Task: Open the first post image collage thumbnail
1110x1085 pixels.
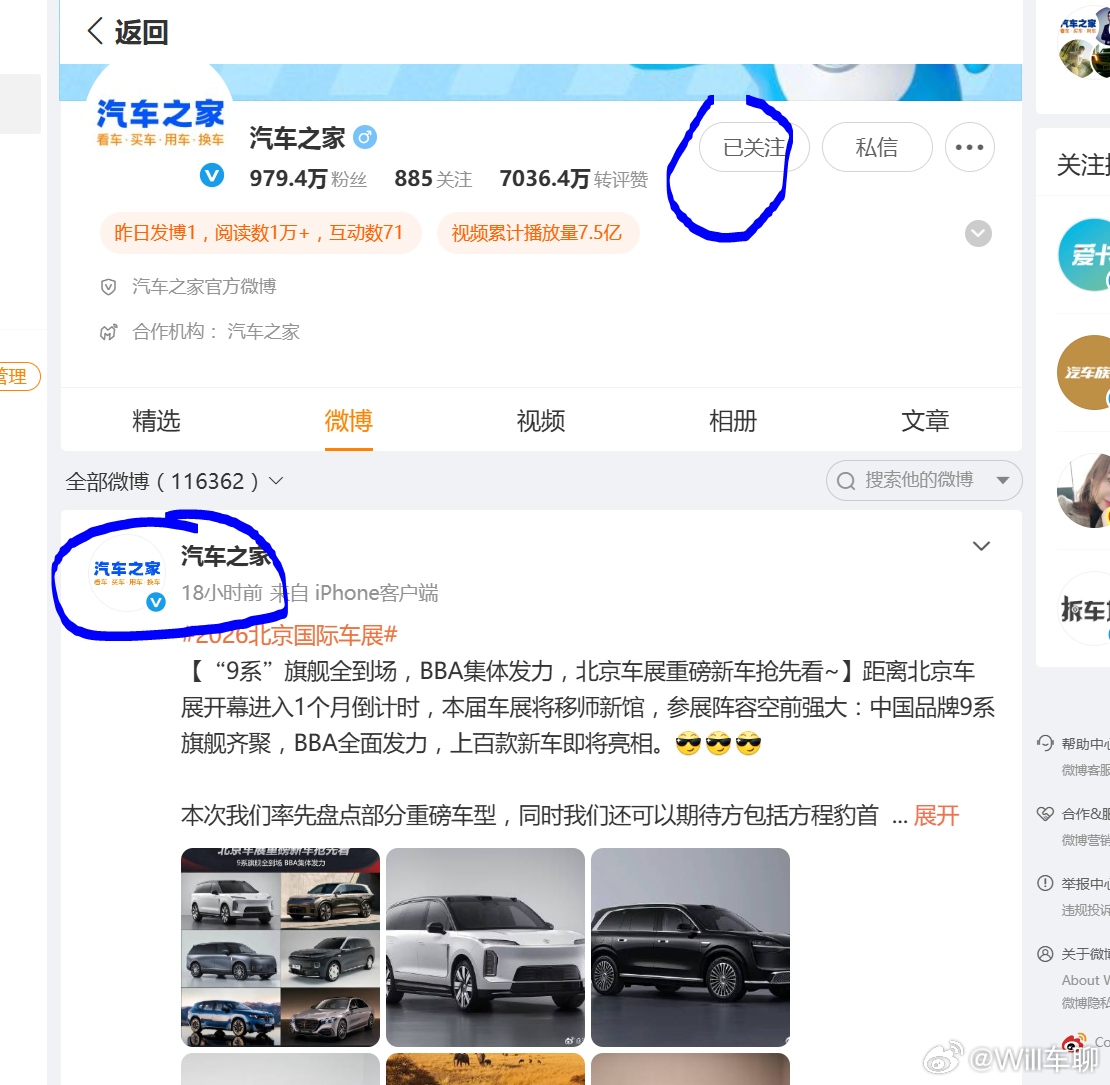Action: click(280, 947)
